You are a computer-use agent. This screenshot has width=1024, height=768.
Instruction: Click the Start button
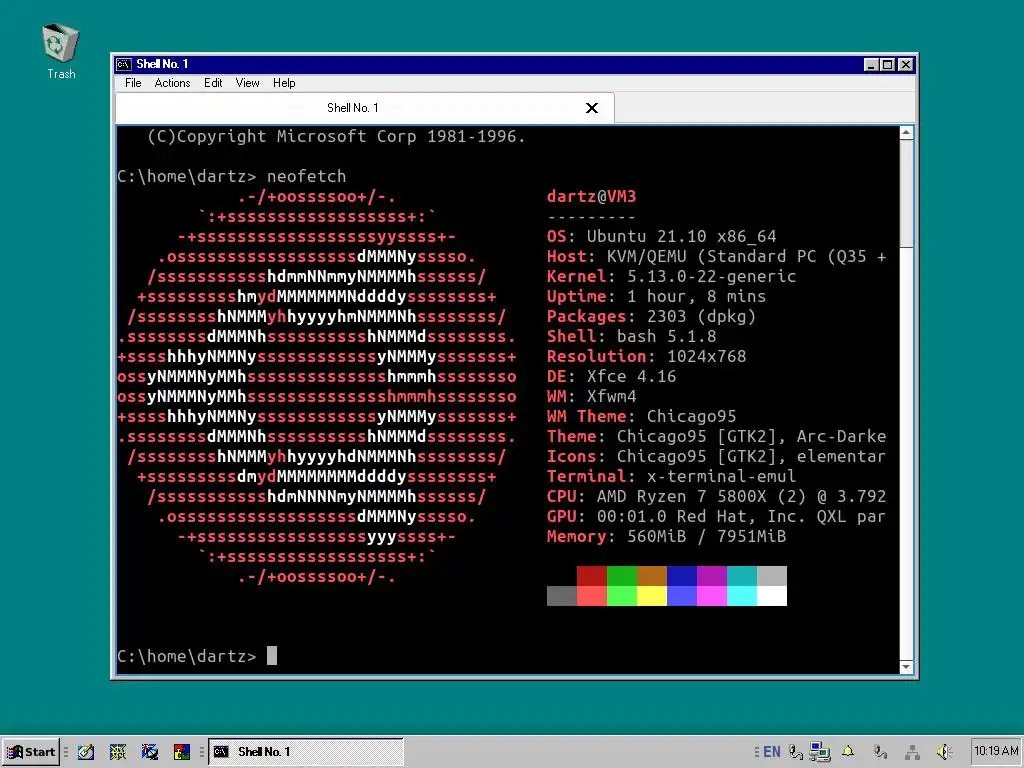pos(31,752)
